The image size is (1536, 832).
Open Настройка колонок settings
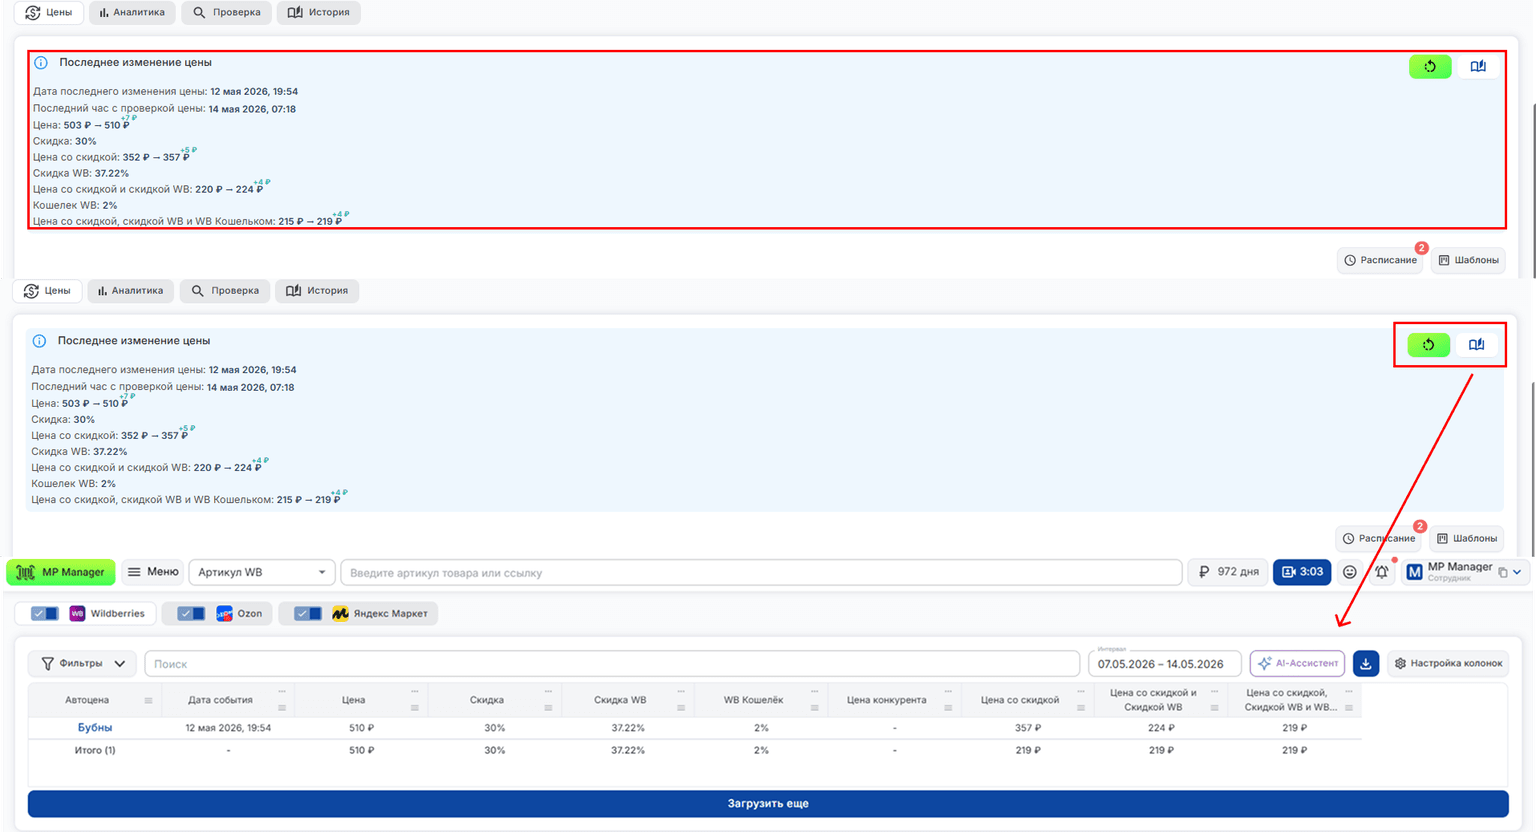pos(1448,663)
